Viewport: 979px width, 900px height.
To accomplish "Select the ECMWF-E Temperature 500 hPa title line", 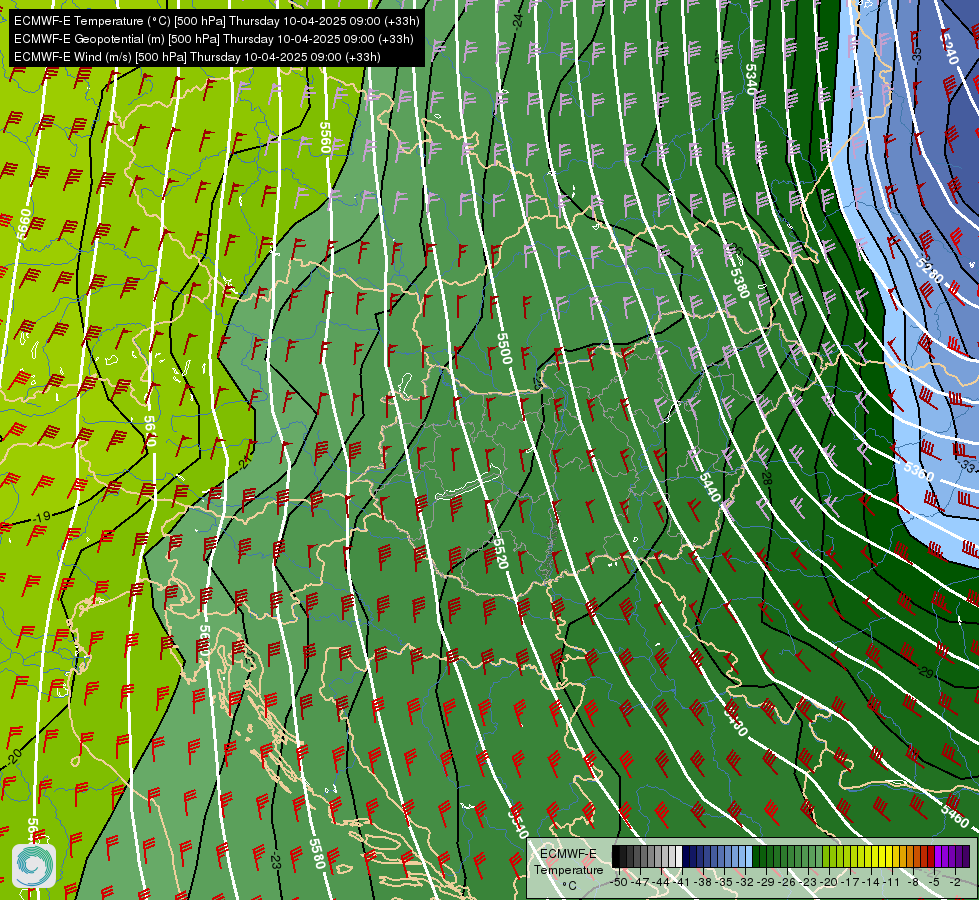I will [x=217, y=21].
